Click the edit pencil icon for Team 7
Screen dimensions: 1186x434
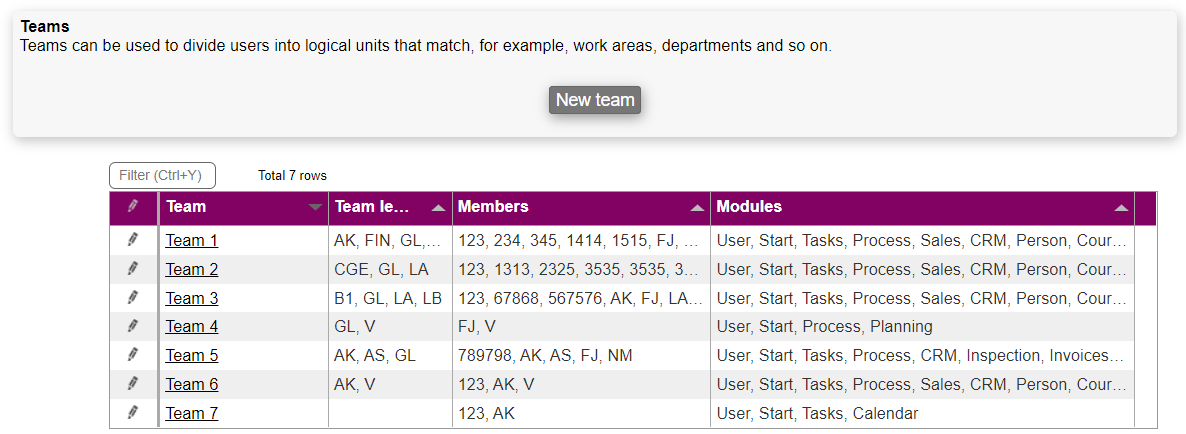click(133, 413)
